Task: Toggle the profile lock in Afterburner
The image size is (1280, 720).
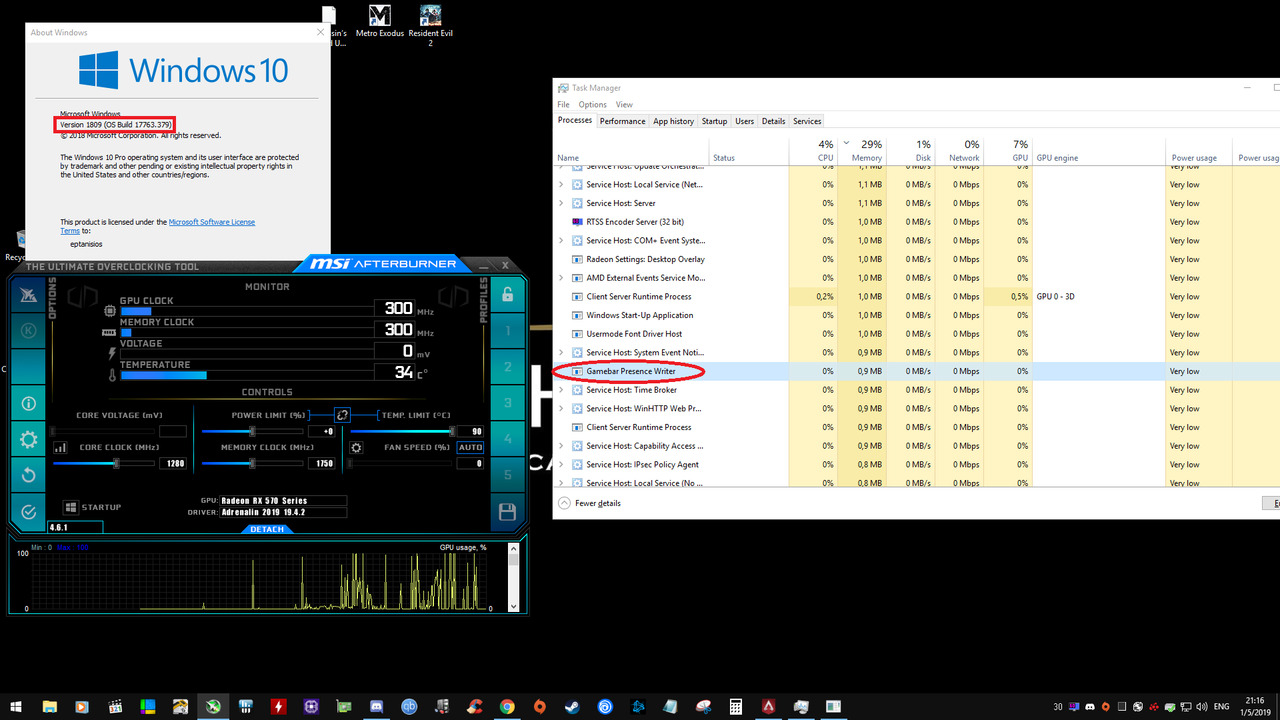Action: [507, 294]
